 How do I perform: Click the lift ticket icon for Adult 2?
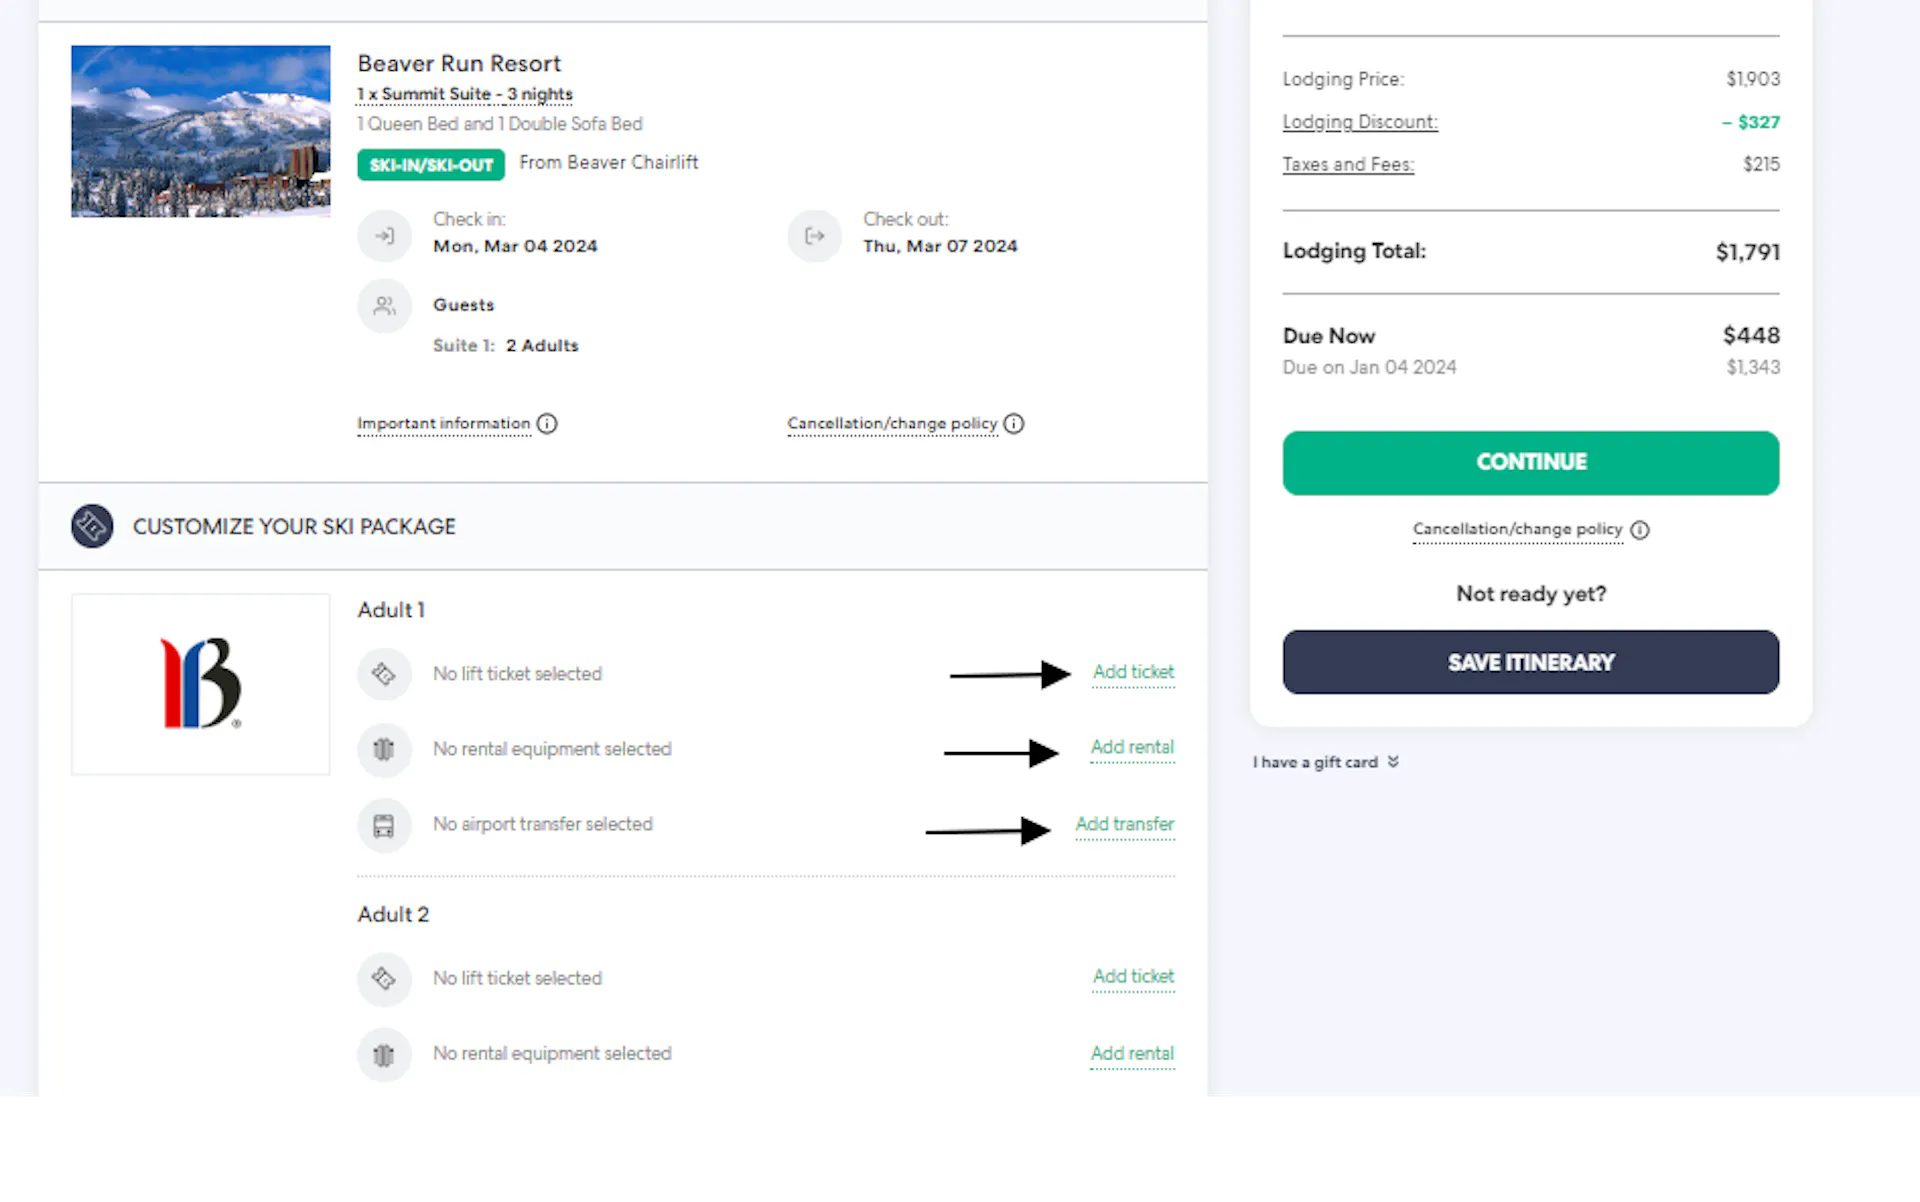(x=384, y=979)
